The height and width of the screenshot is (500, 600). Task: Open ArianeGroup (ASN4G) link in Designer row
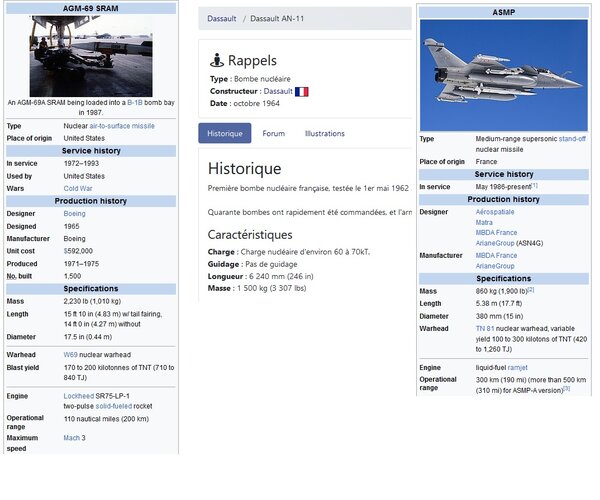coord(495,243)
